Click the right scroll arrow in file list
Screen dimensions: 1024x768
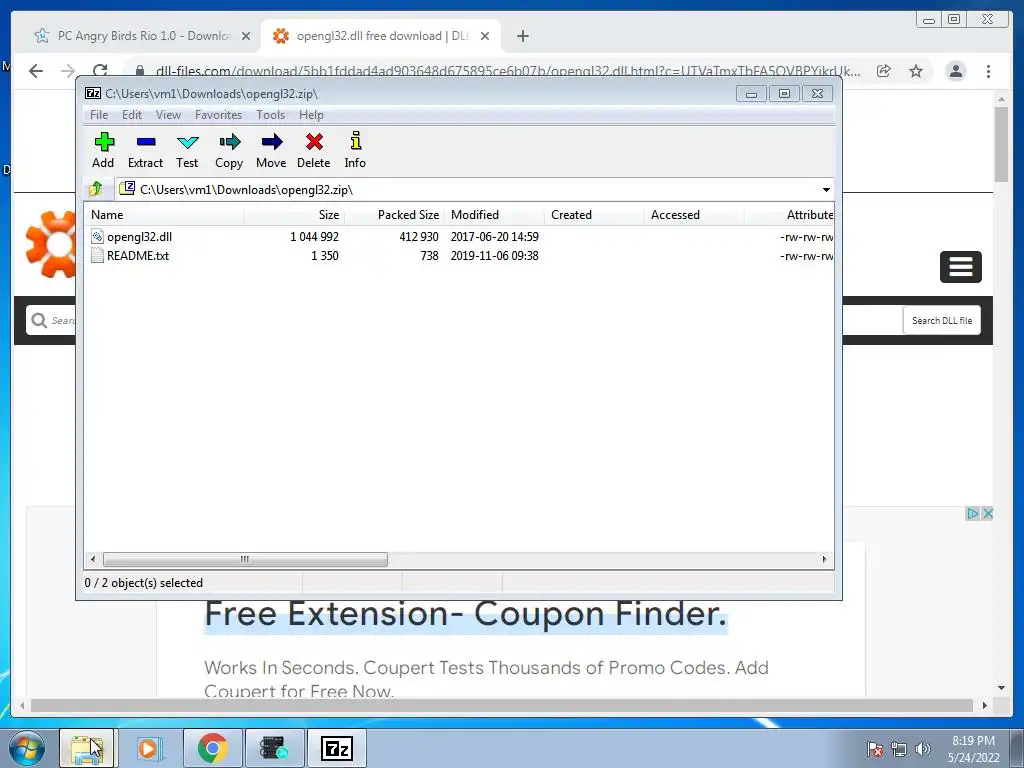(x=824, y=559)
